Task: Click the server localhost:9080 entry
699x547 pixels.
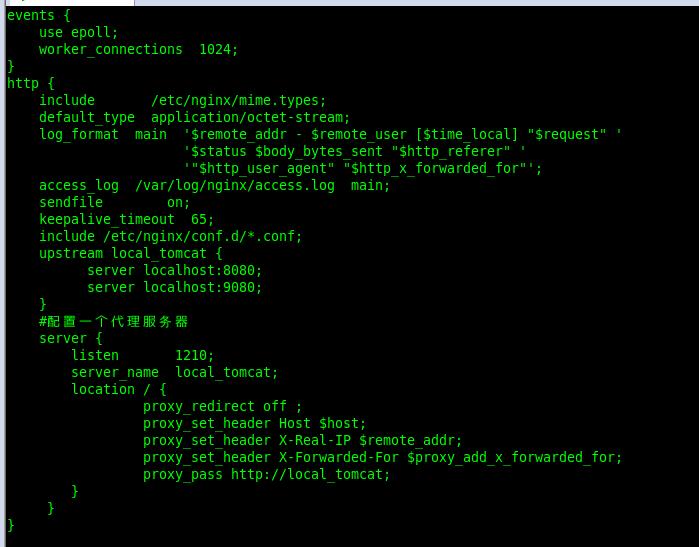Action: [x=174, y=287]
